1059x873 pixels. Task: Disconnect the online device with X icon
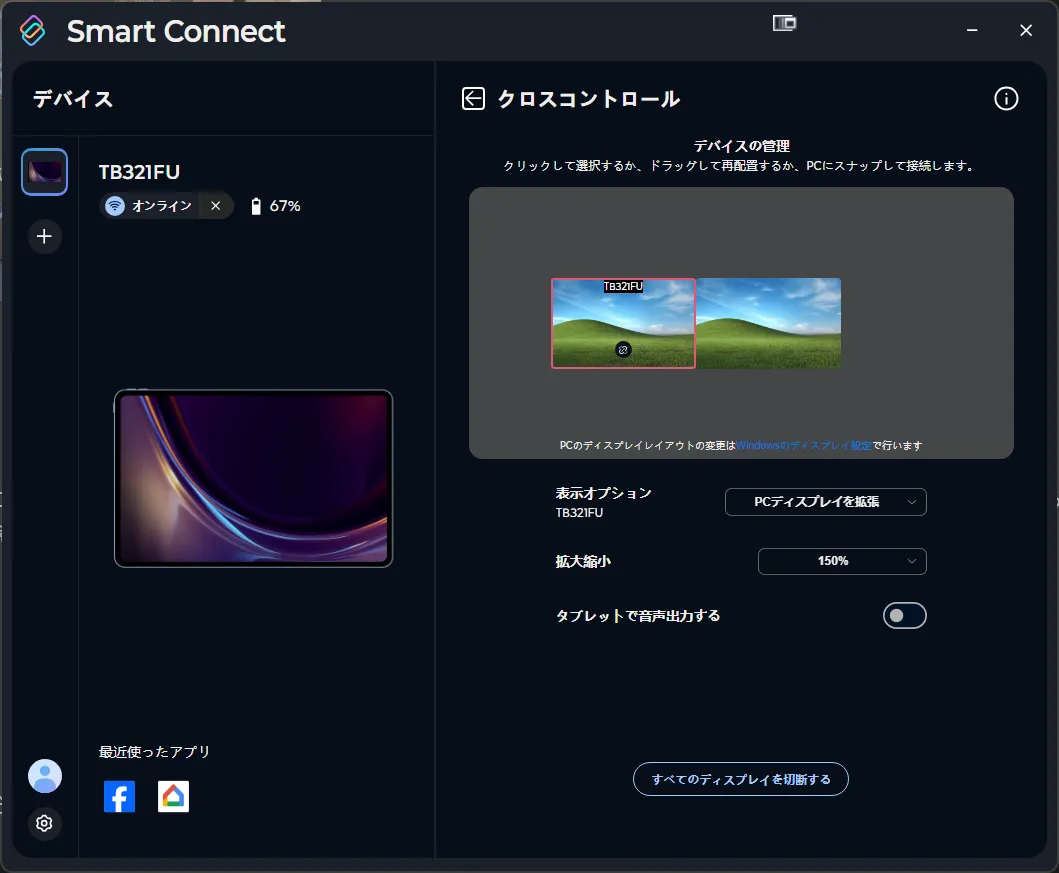215,206
